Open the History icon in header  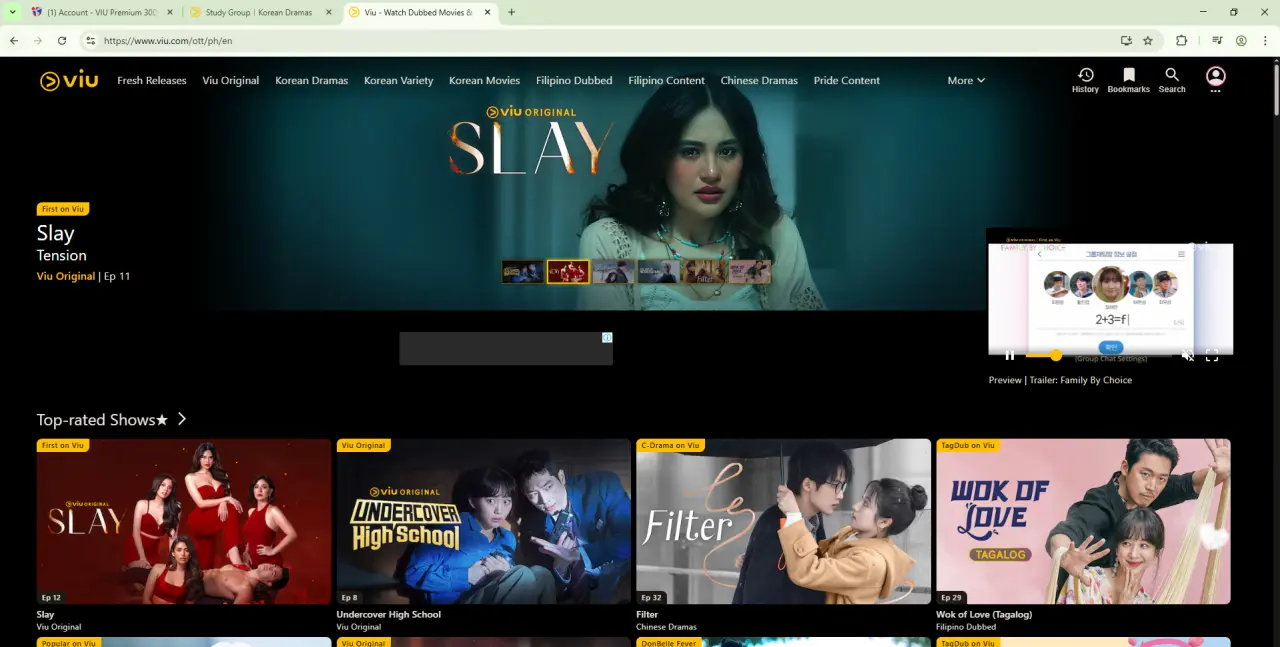click(1085, 80)
